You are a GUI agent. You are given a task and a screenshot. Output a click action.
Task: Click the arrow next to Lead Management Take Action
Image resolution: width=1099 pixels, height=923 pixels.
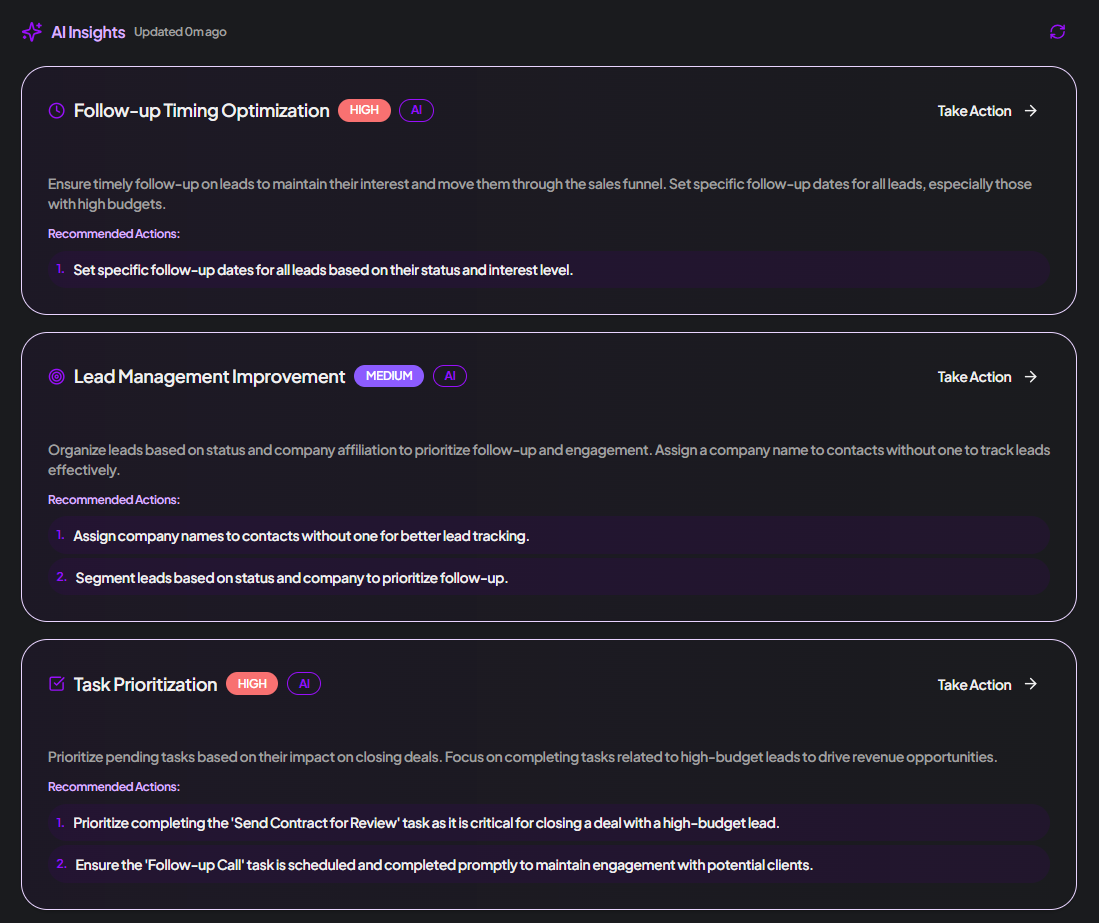(x=1030, y=377)
